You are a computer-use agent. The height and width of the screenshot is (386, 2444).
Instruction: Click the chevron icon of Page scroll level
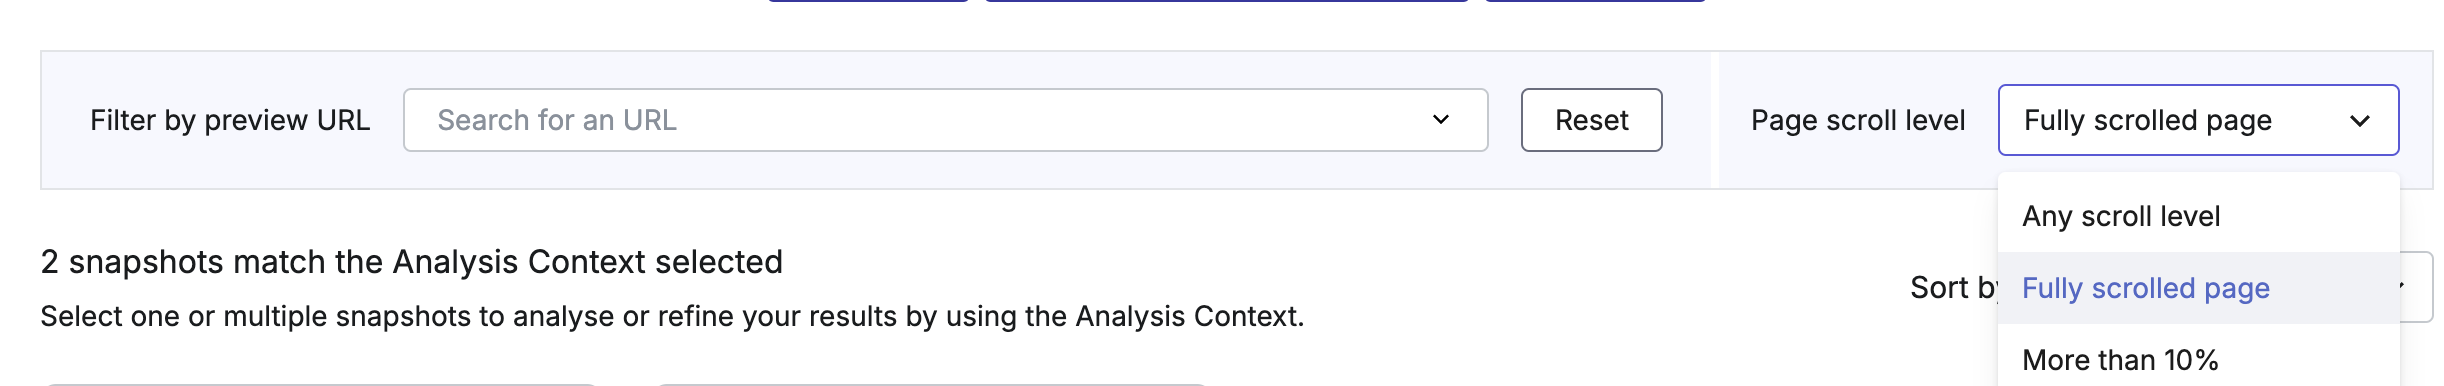[x=2359, y=121]
